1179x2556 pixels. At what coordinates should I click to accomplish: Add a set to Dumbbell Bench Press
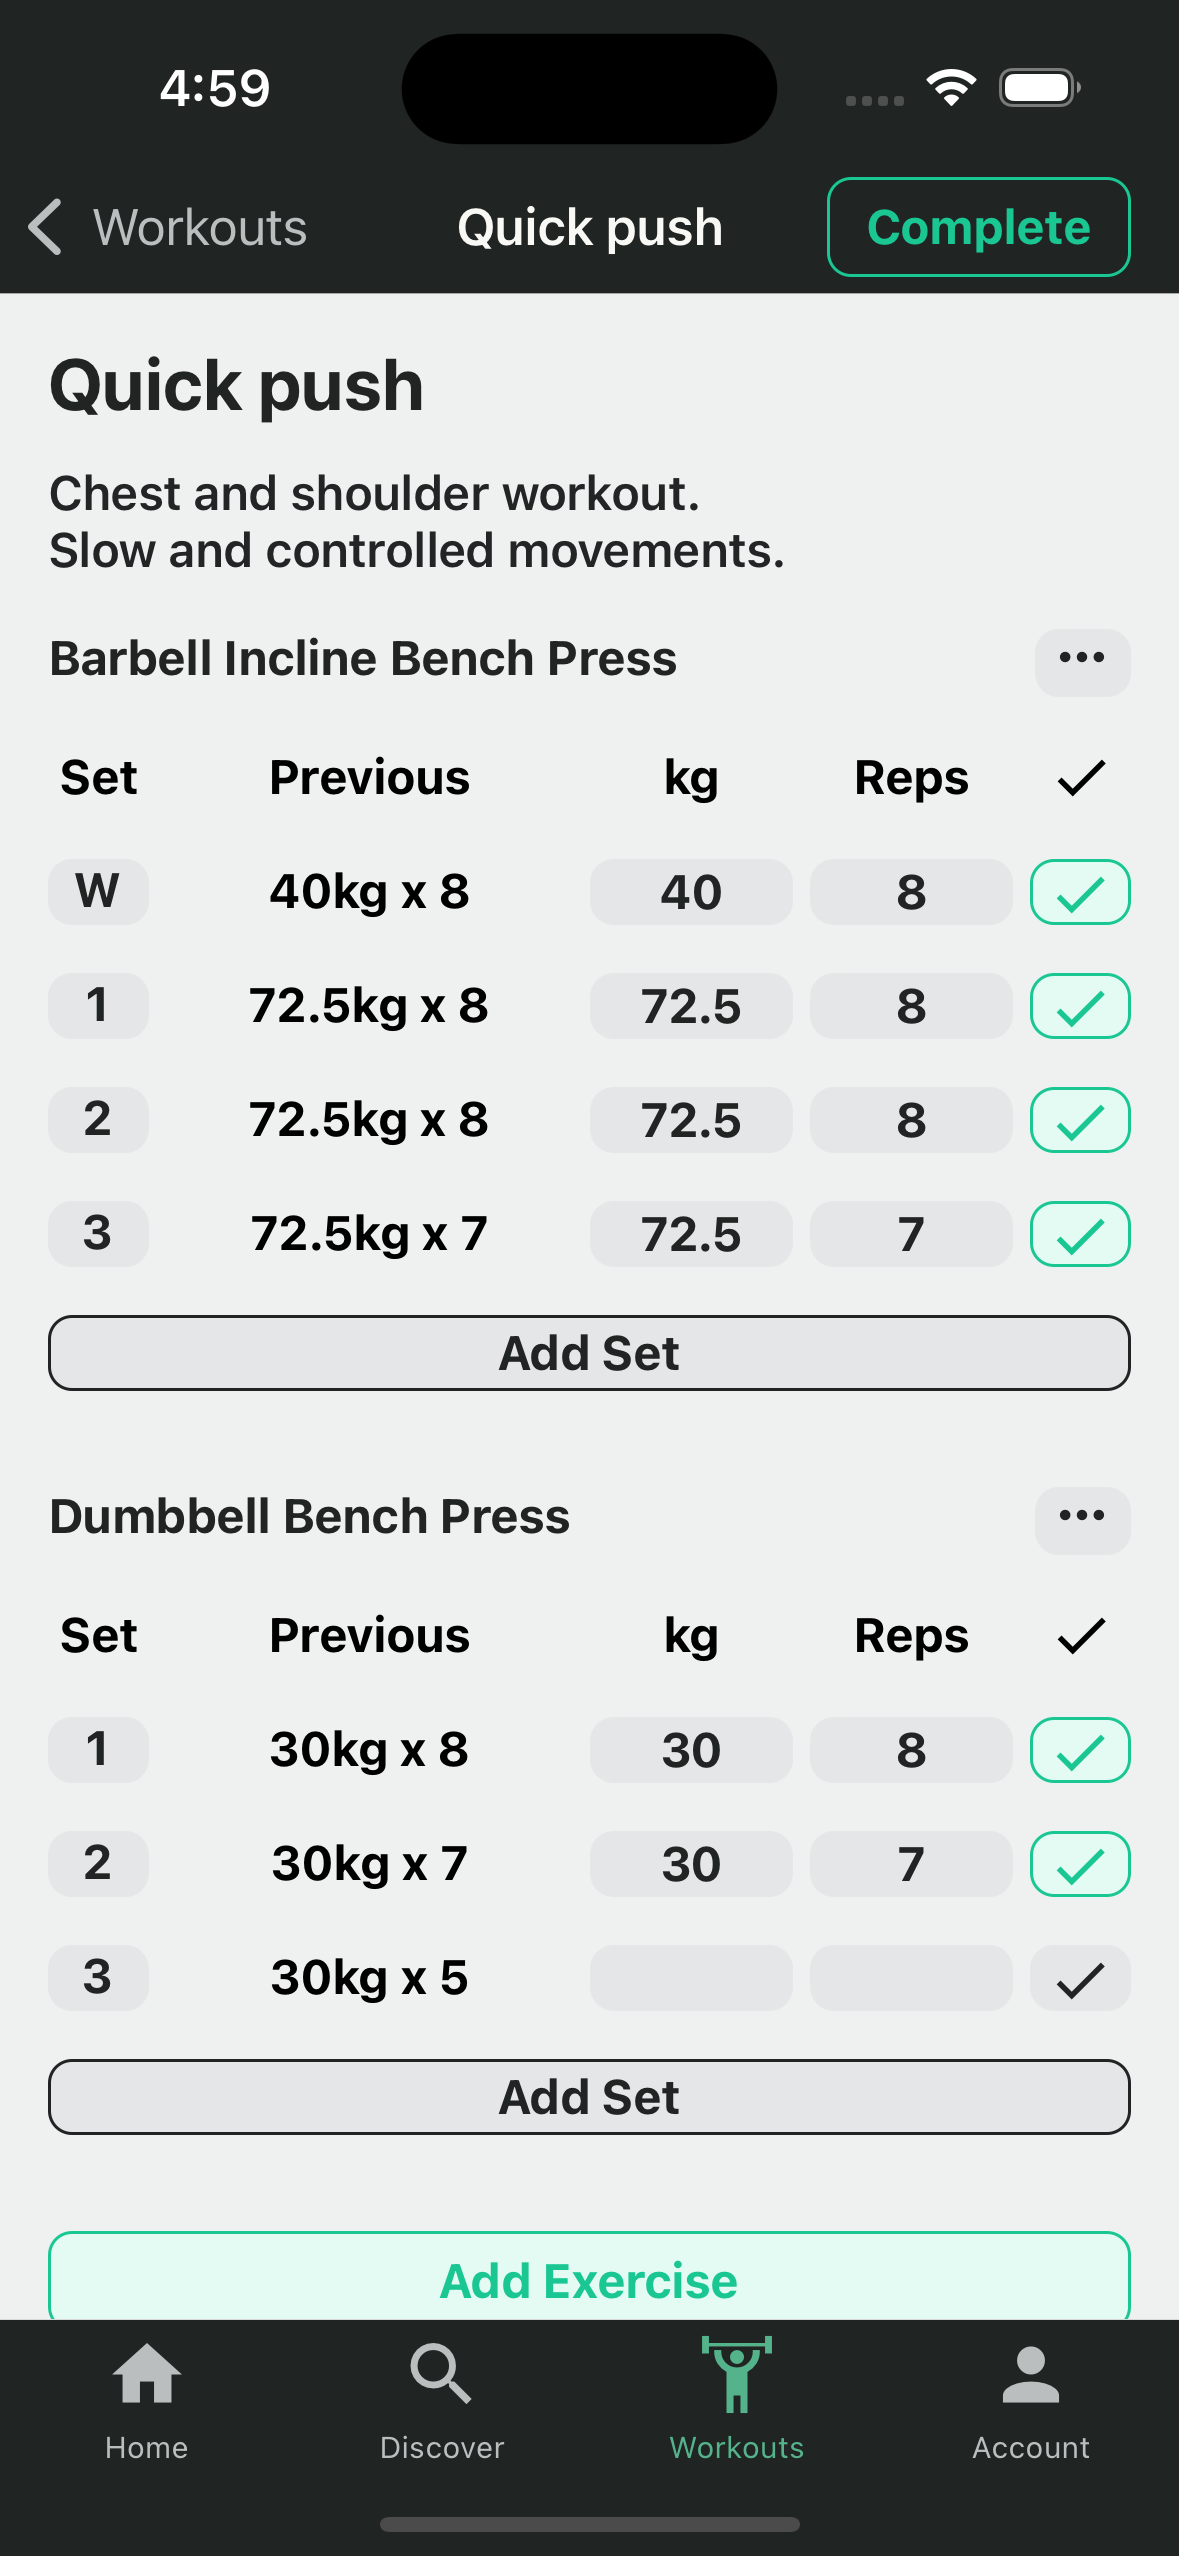coord(589,2097)
